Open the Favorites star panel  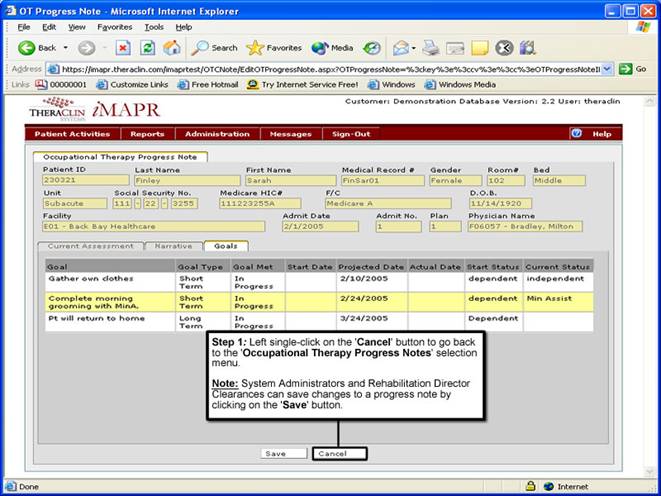[274, 47]
